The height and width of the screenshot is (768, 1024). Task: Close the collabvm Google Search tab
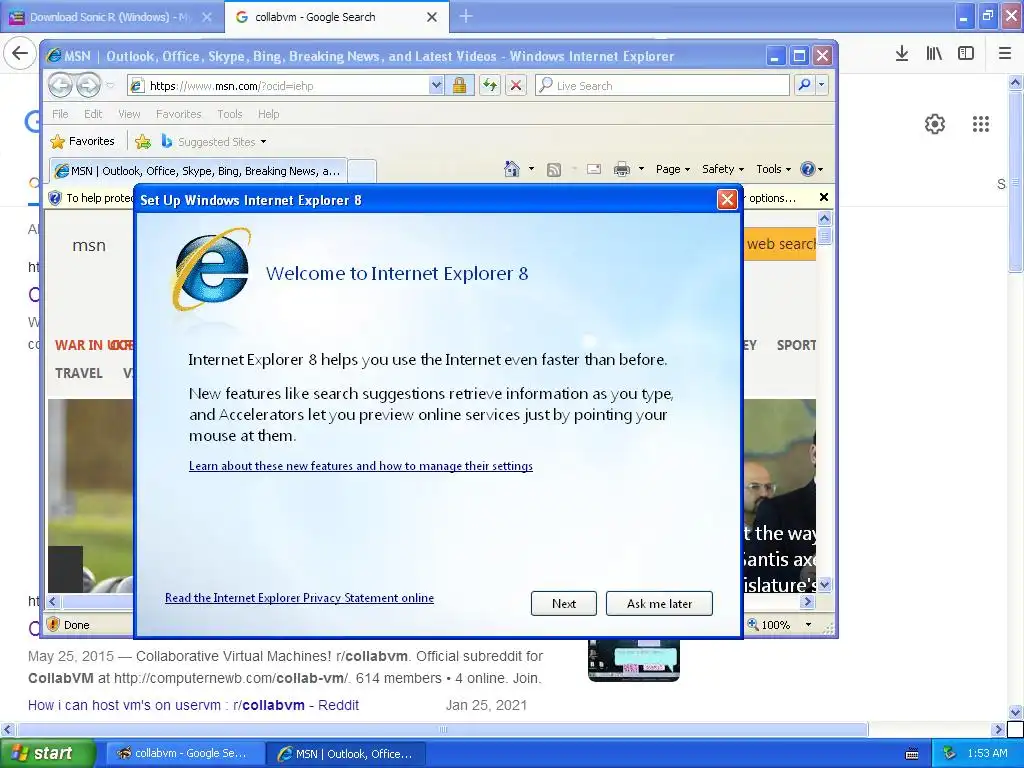(x=432, y=17)
